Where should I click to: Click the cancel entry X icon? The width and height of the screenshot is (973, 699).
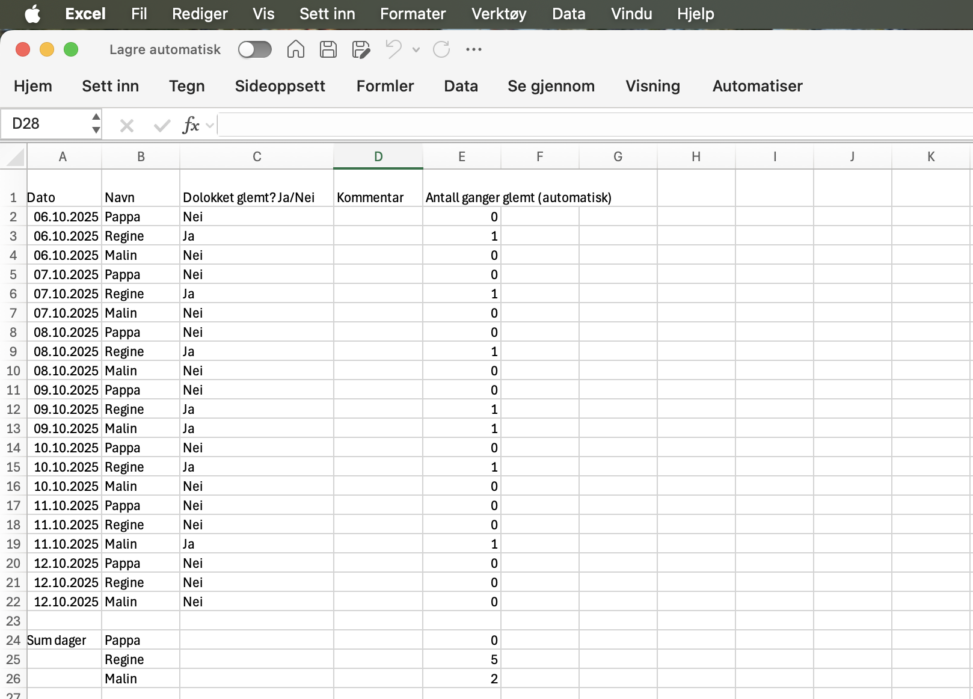tap(127, 125)
